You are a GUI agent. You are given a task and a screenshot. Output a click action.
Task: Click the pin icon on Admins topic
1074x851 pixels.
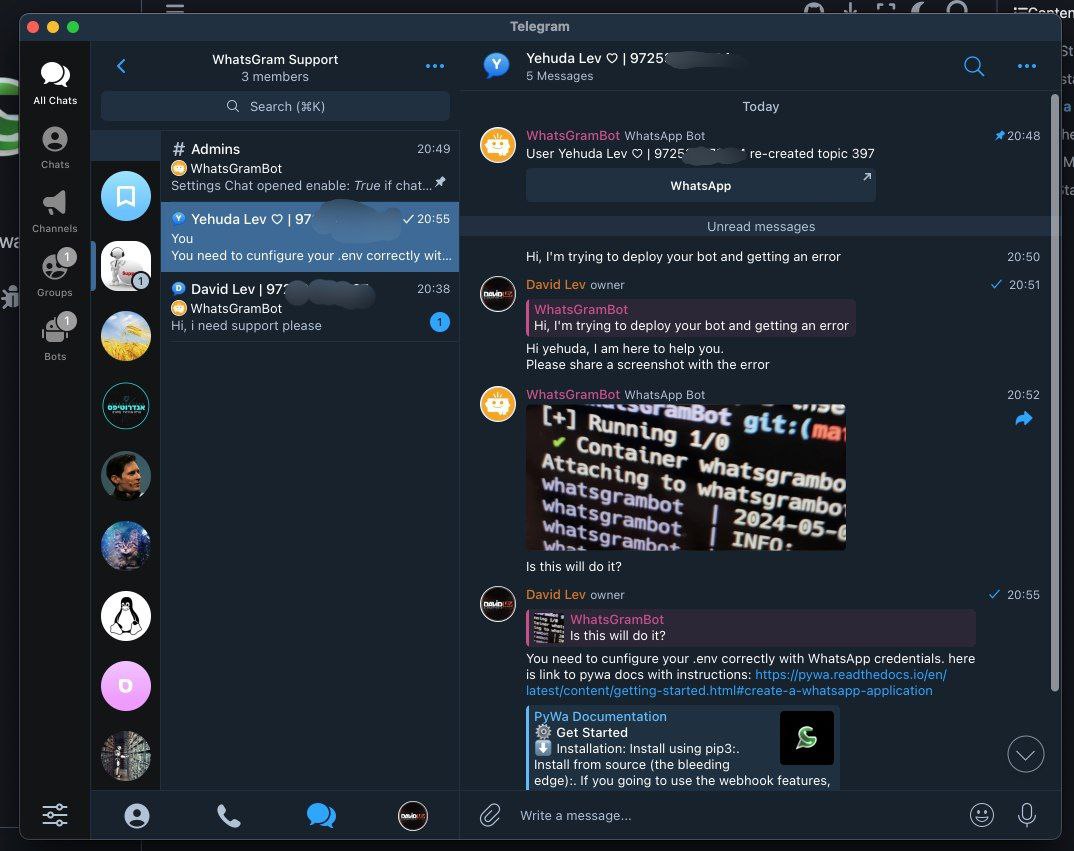pyautogui.click(x=440, y=182)
